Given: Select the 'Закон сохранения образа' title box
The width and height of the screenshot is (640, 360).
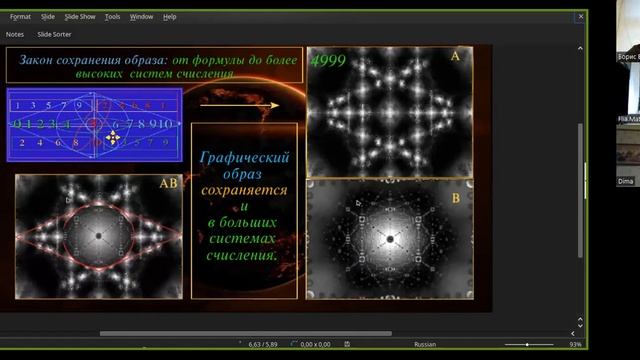Looking at the screenshot, I should click(x=154, y=65).
